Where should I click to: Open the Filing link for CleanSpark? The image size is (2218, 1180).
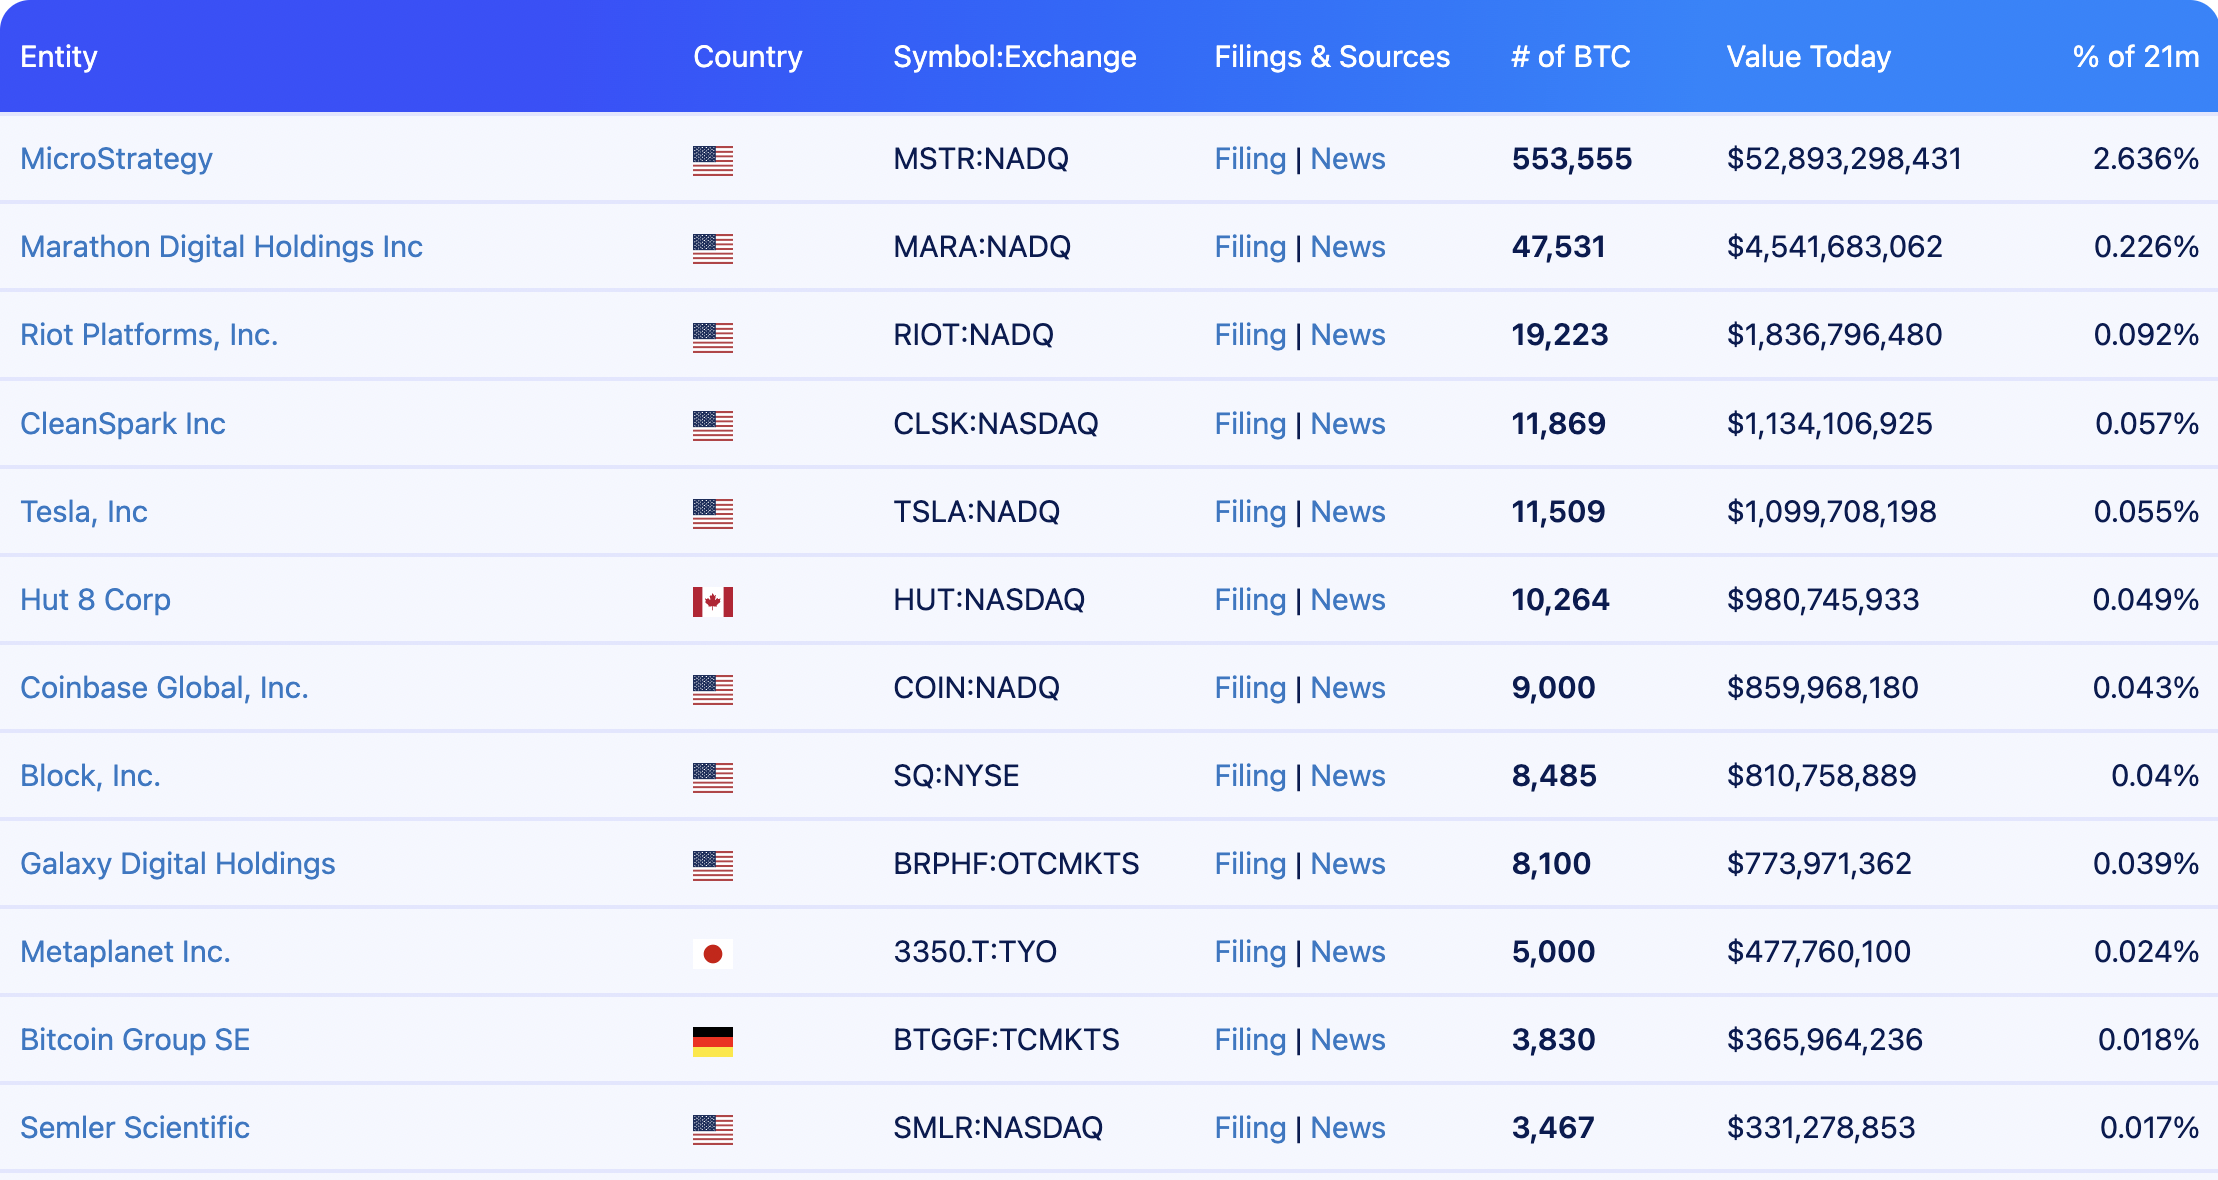point(1250,424)
